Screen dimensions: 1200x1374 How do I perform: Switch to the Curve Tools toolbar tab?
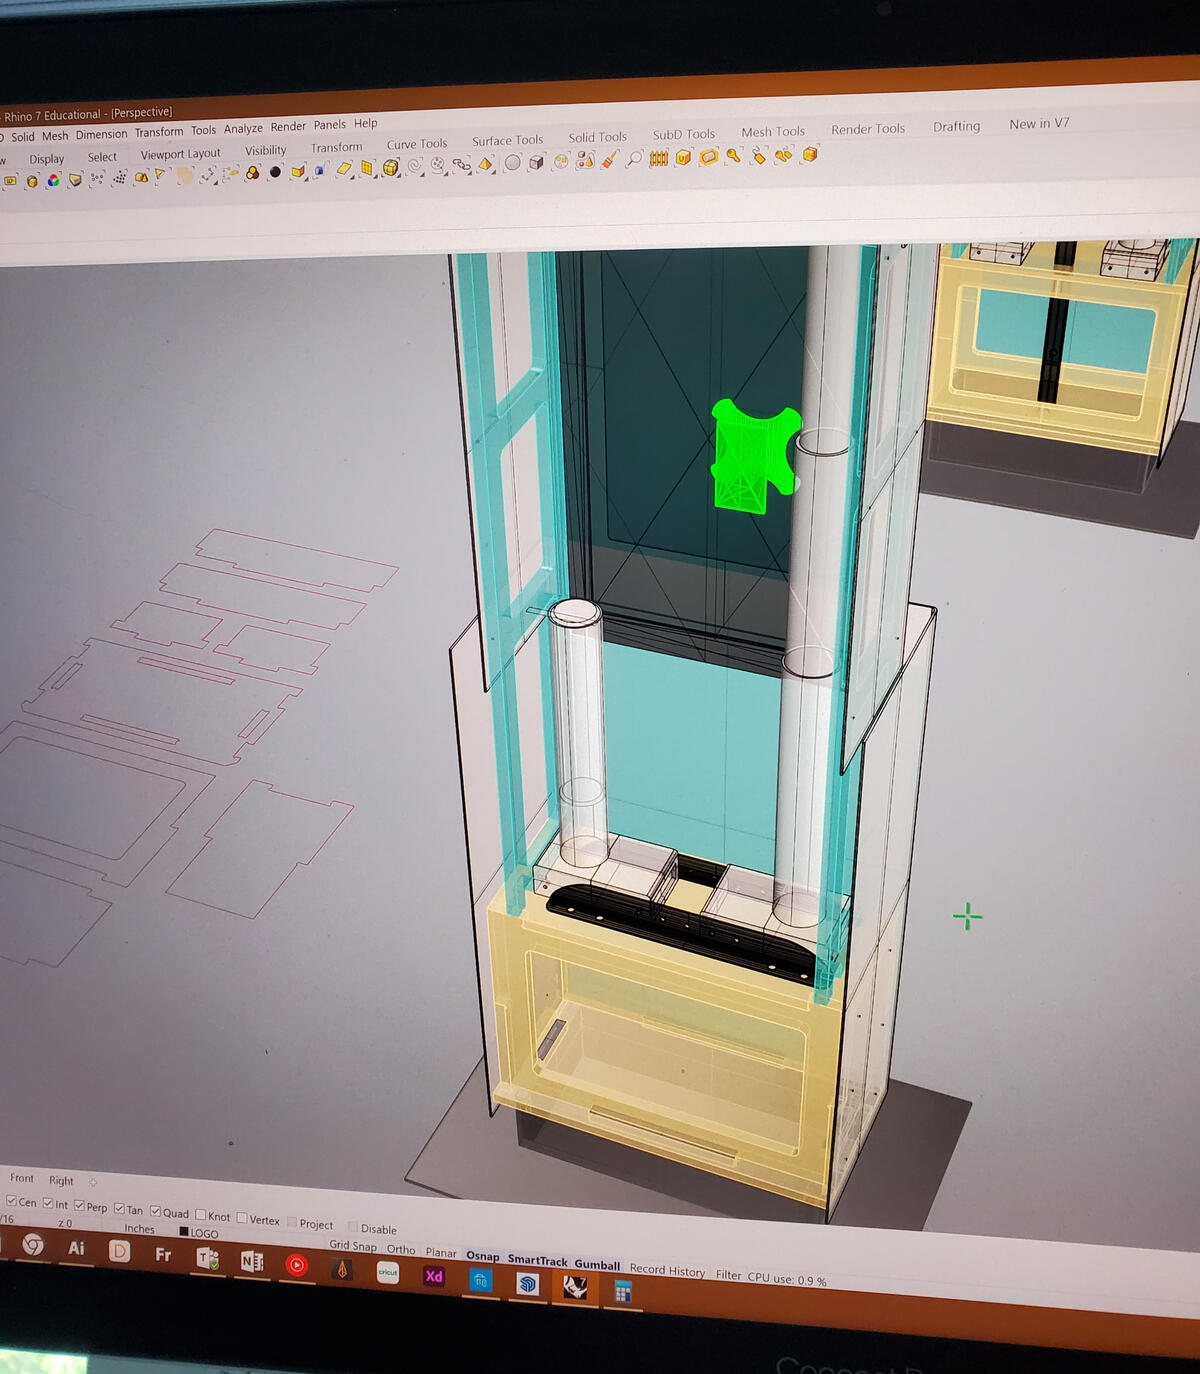pyautogui.click(x=417, y=144)
